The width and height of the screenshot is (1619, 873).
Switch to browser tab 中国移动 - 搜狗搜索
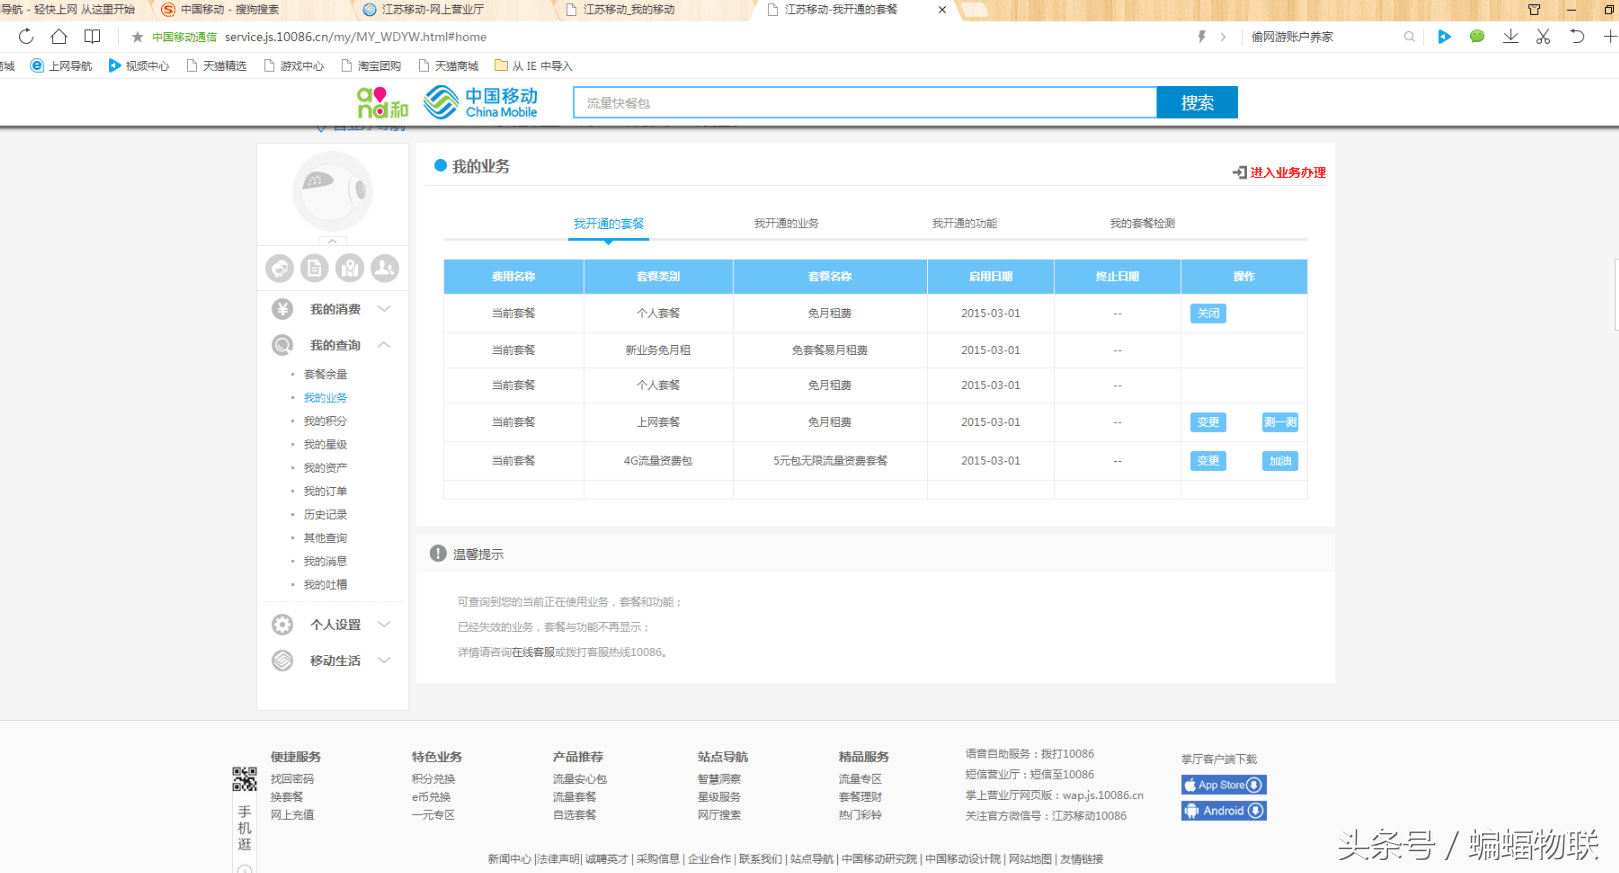point(230,9)
